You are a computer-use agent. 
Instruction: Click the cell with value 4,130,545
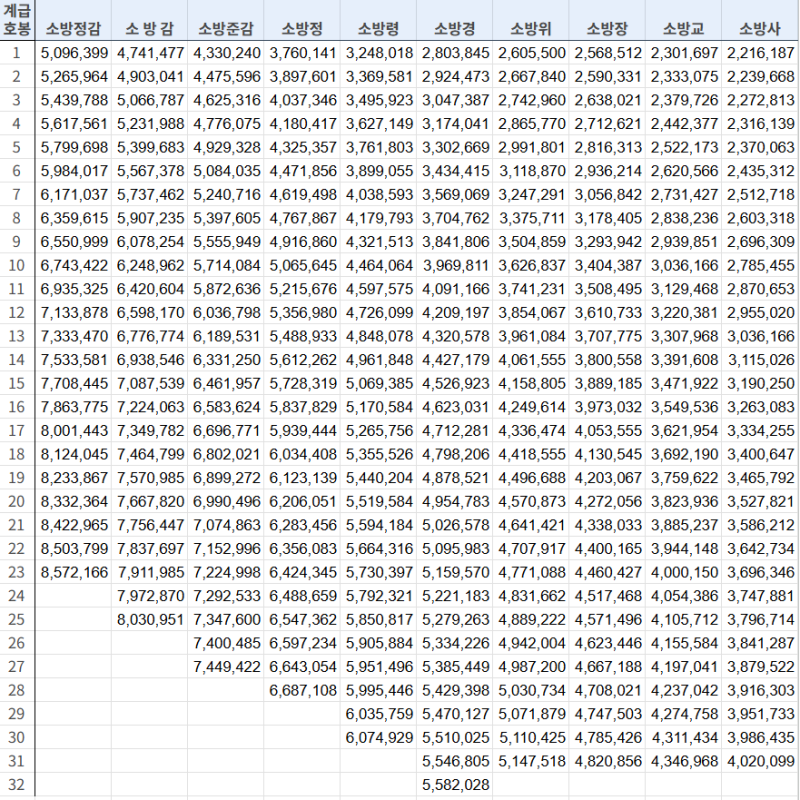coord(607,454)
